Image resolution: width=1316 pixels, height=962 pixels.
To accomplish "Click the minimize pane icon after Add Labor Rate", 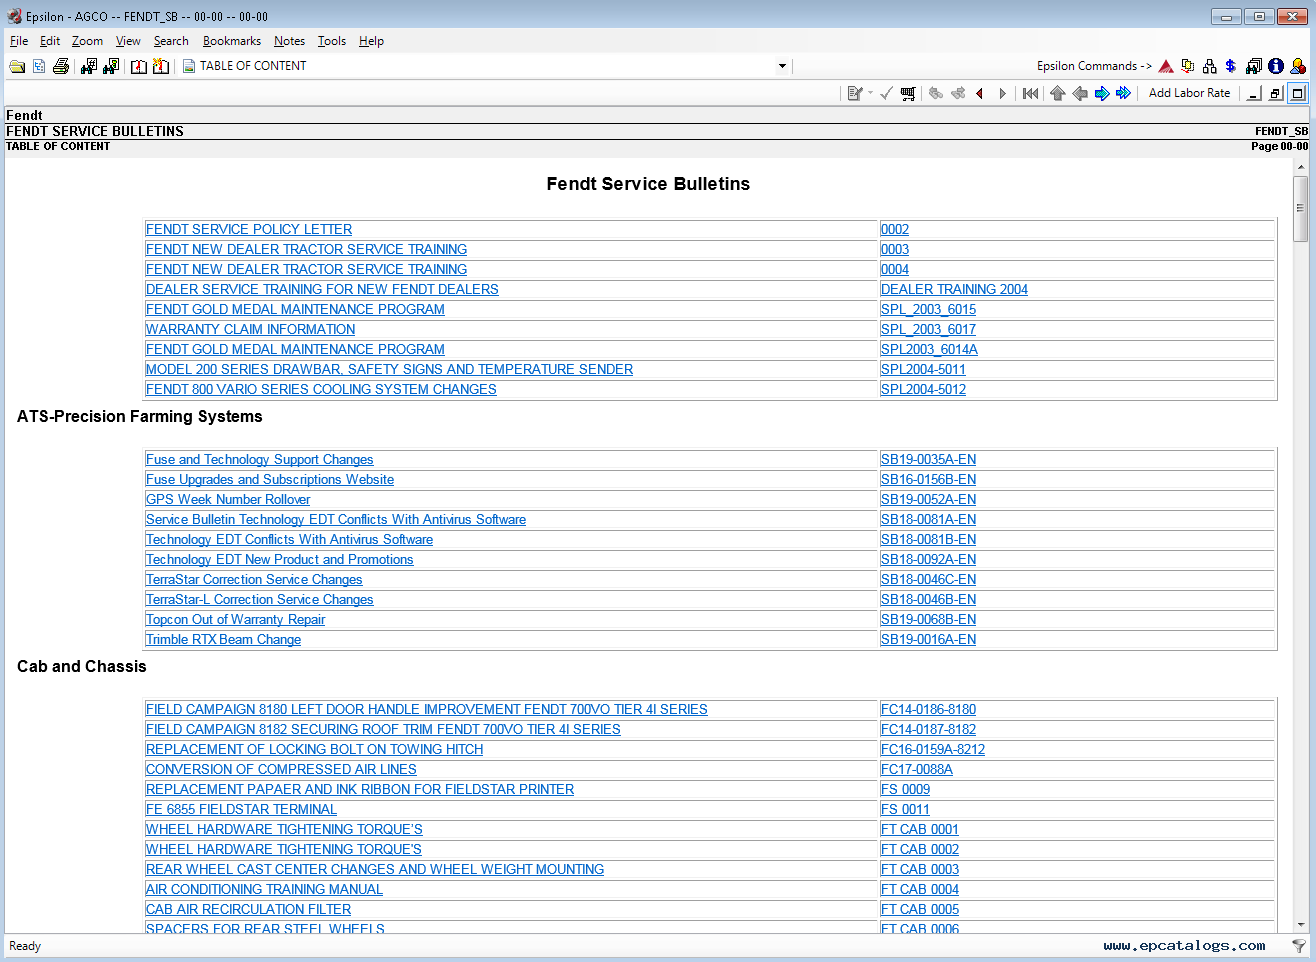I will (x=1254, y=93).
